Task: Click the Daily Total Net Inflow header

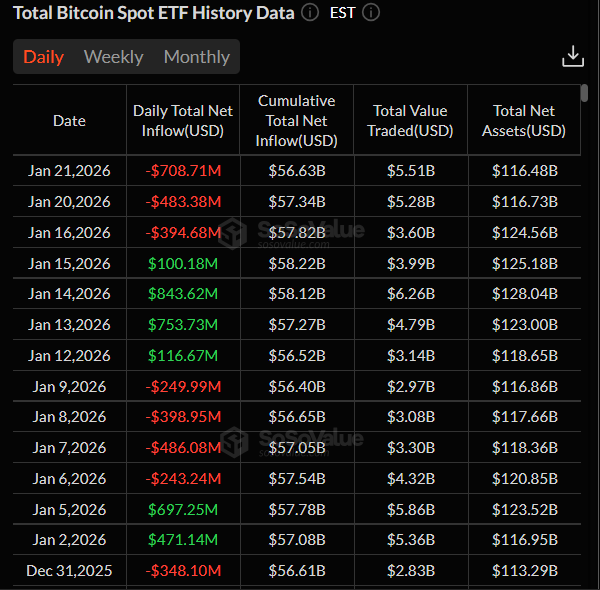Action: 183,121
